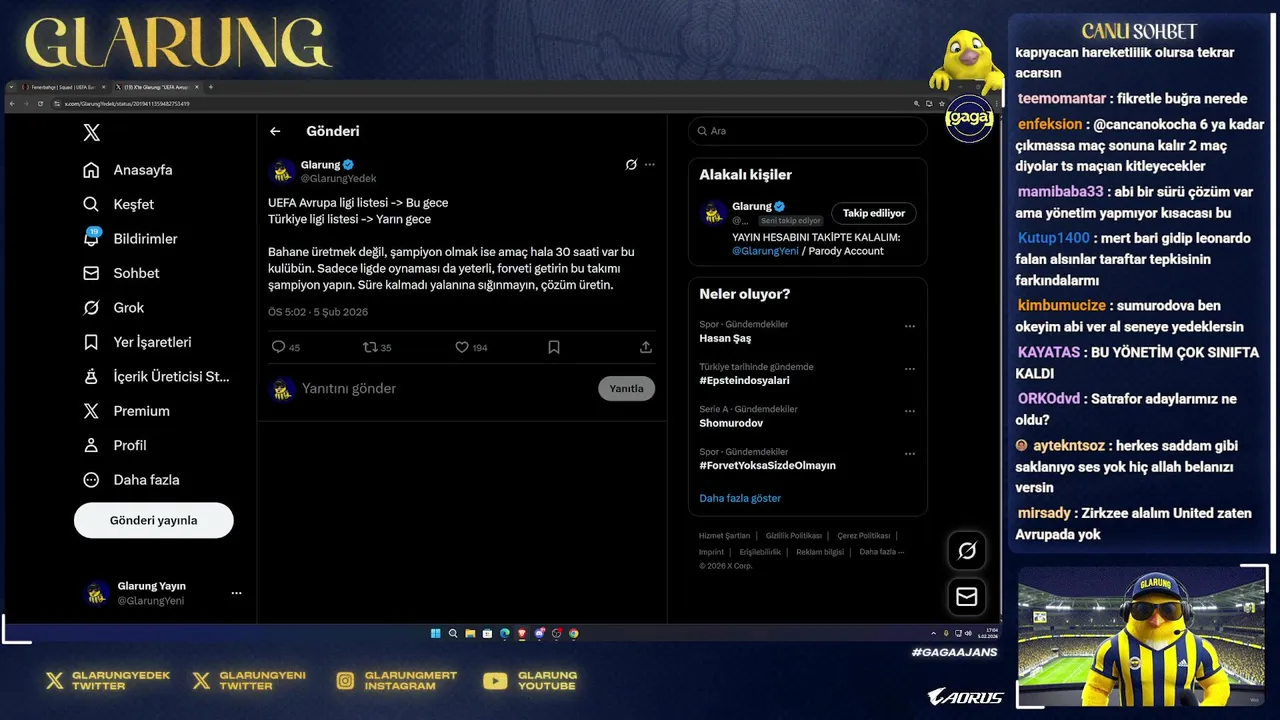Open Erişilebilirlik footer link
Image resolution: width=1280 pixels, height=720 pixels.
tap(760, 552)
